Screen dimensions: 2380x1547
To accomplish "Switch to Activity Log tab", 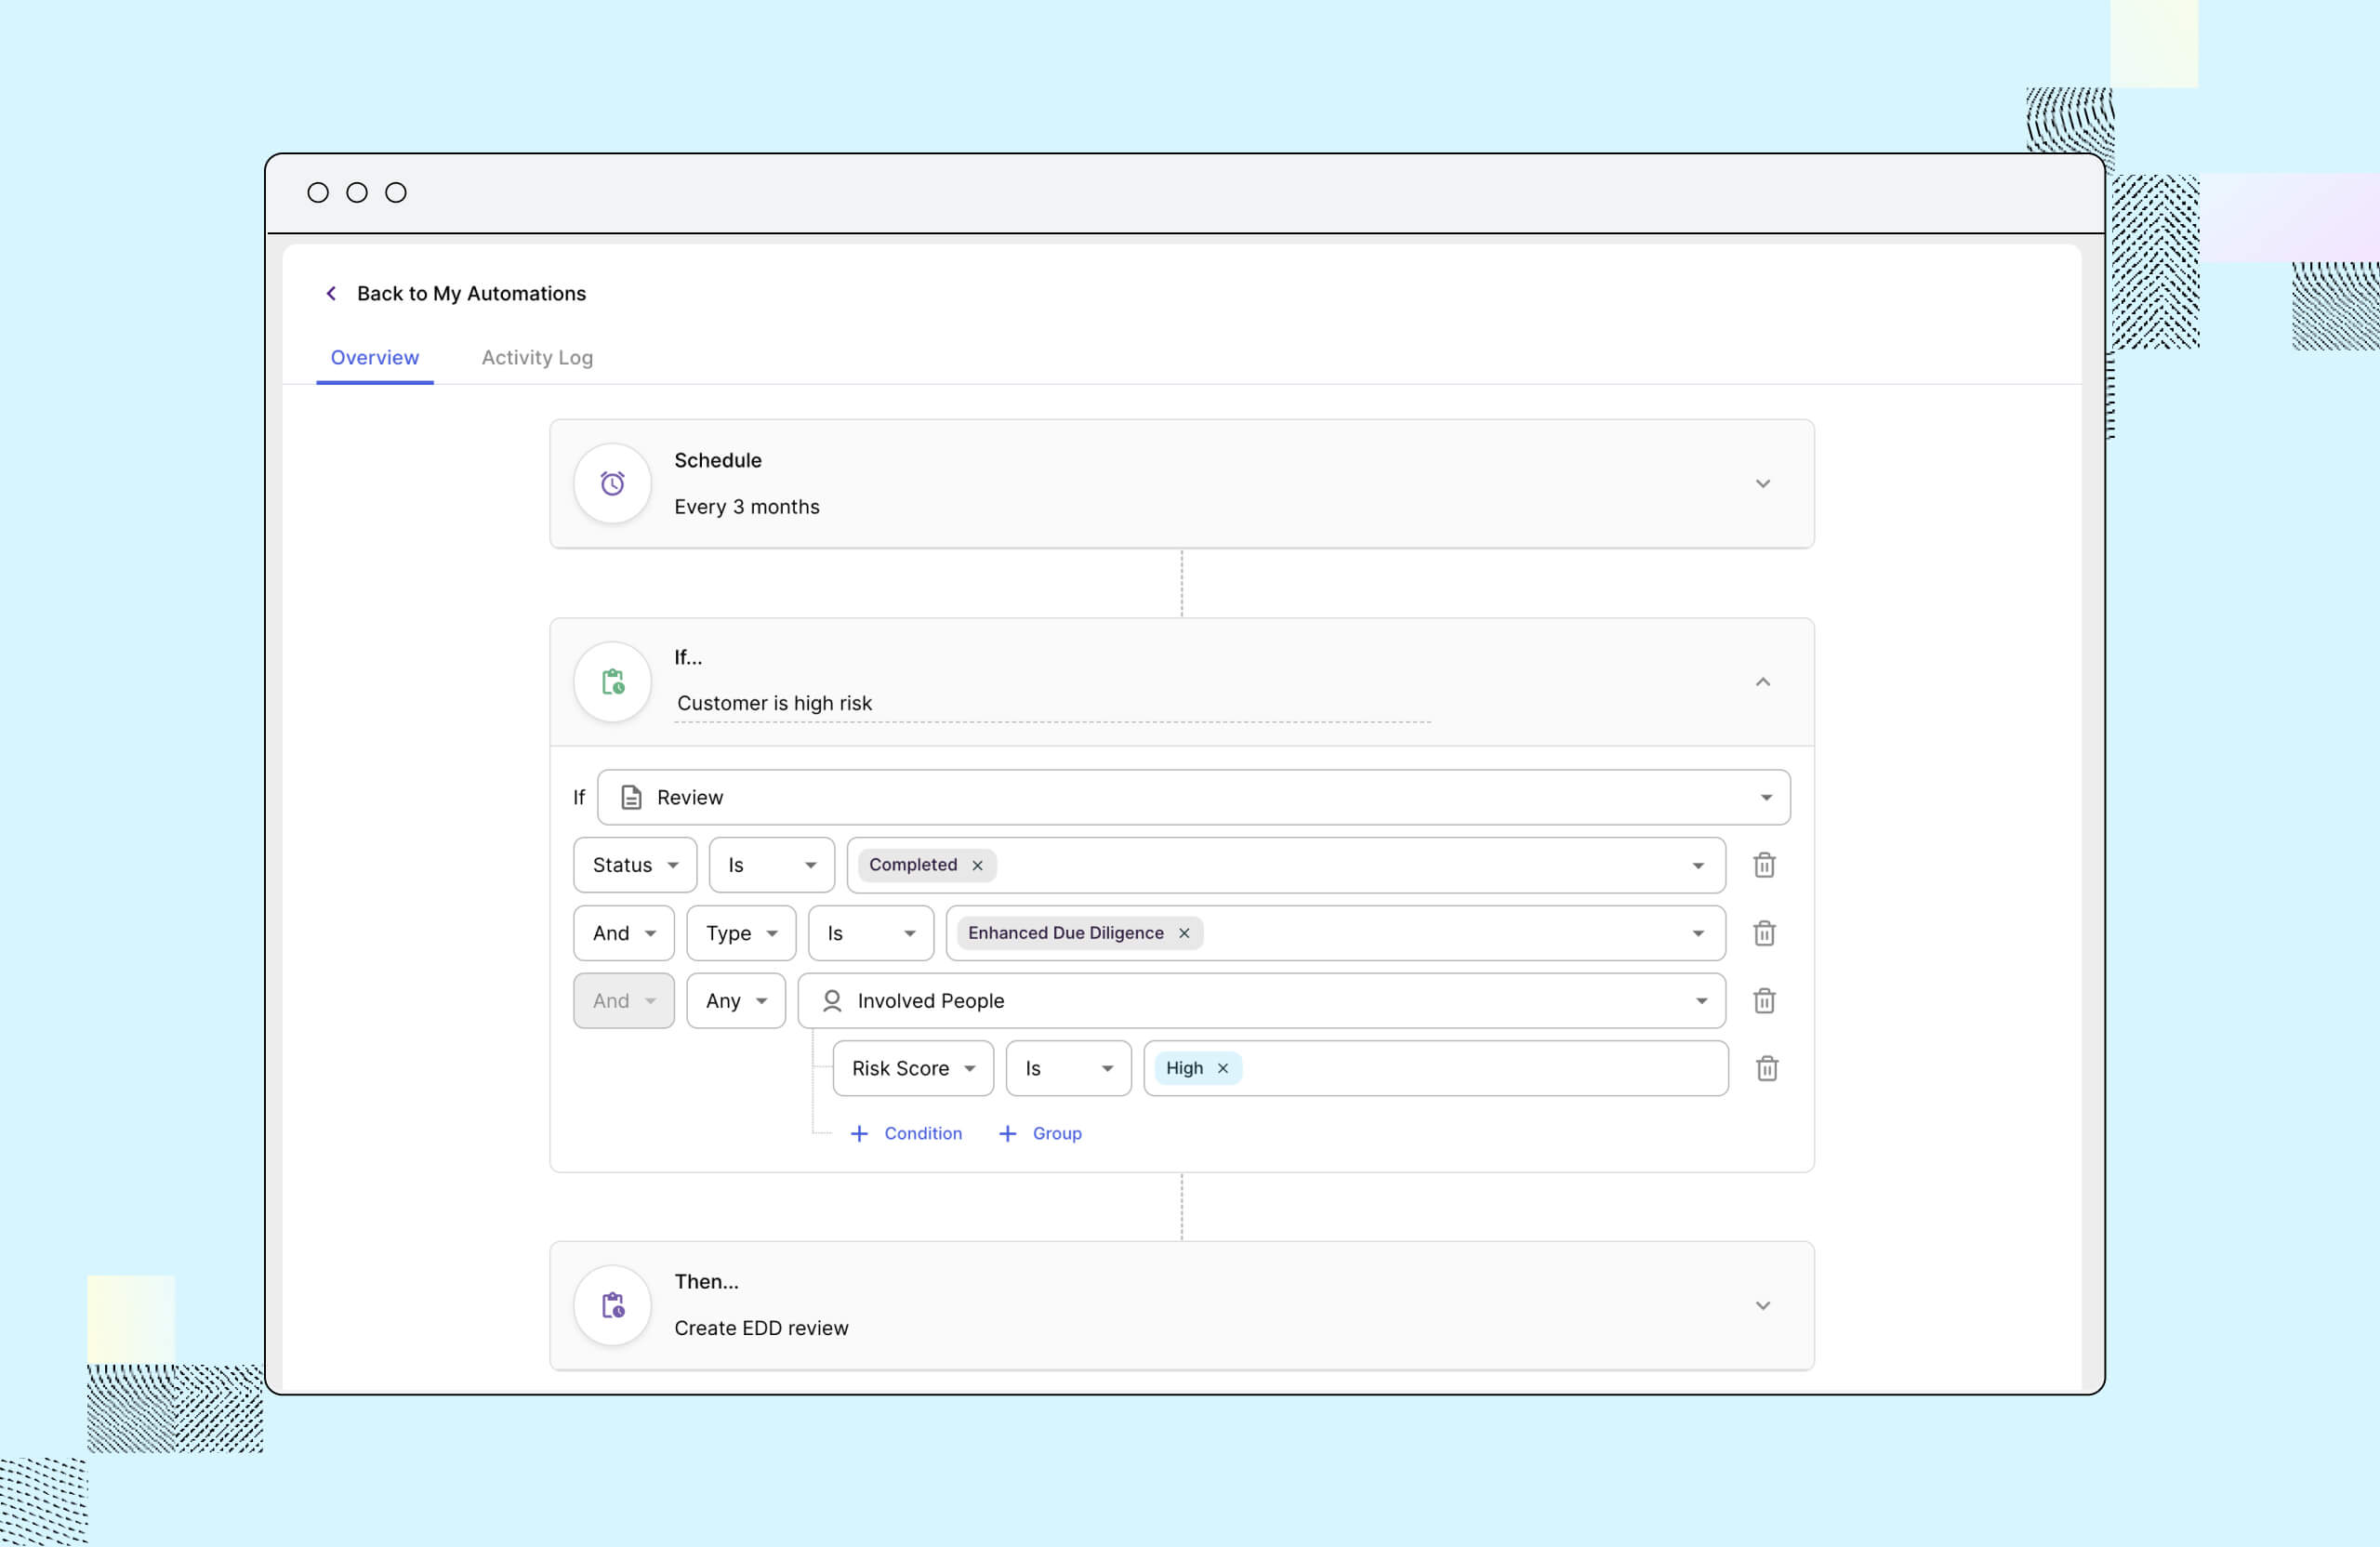I will (x=537, y=357).
